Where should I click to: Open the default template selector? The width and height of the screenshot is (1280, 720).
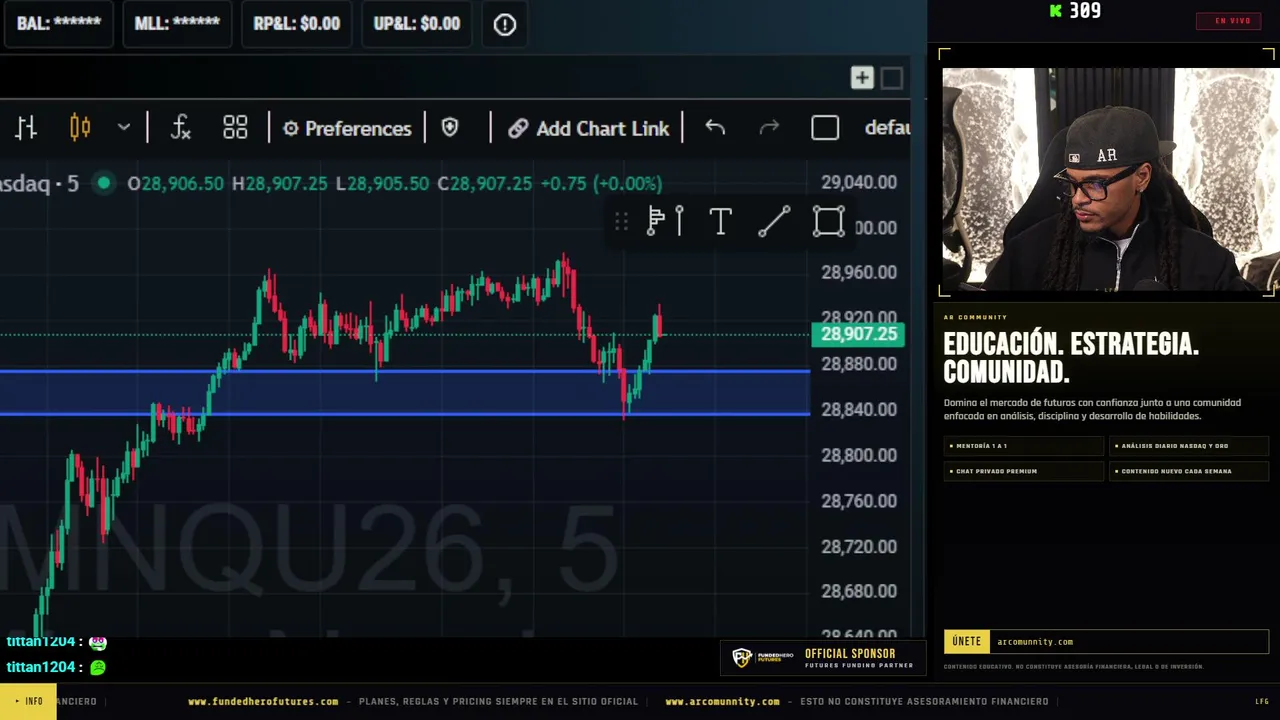pos(887,128)
